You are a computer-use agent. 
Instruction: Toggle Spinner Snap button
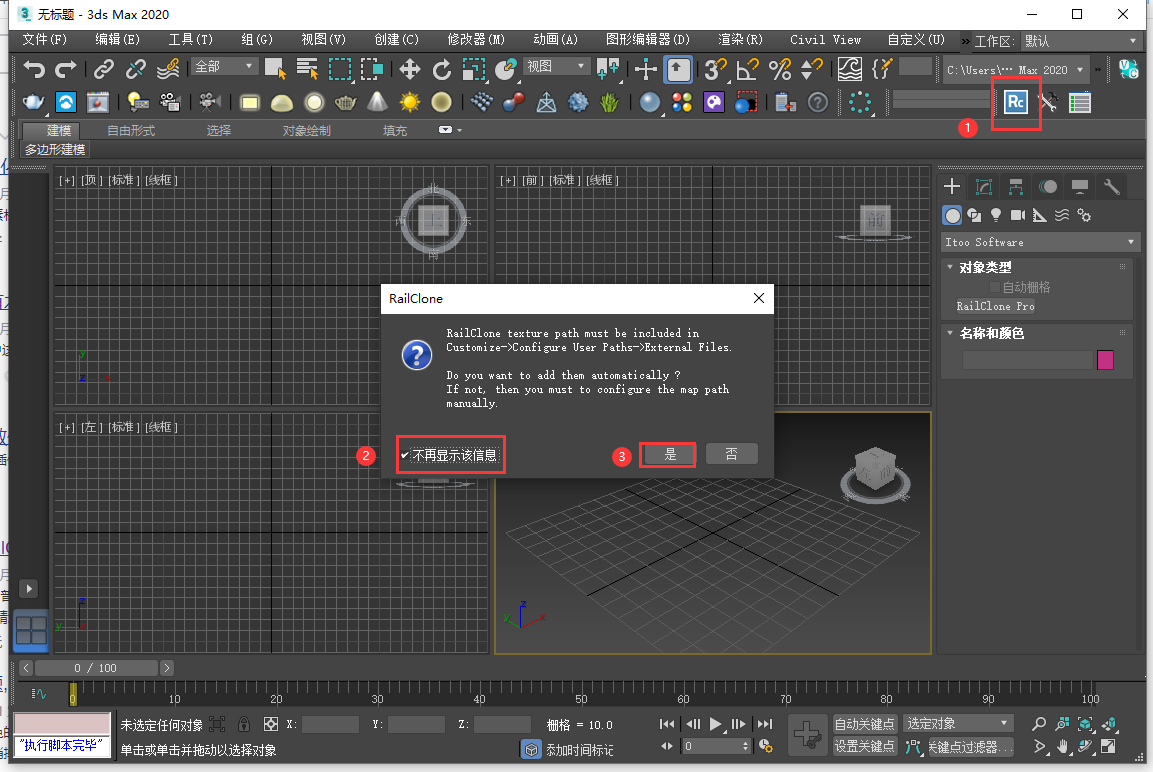tap(811, 70)
